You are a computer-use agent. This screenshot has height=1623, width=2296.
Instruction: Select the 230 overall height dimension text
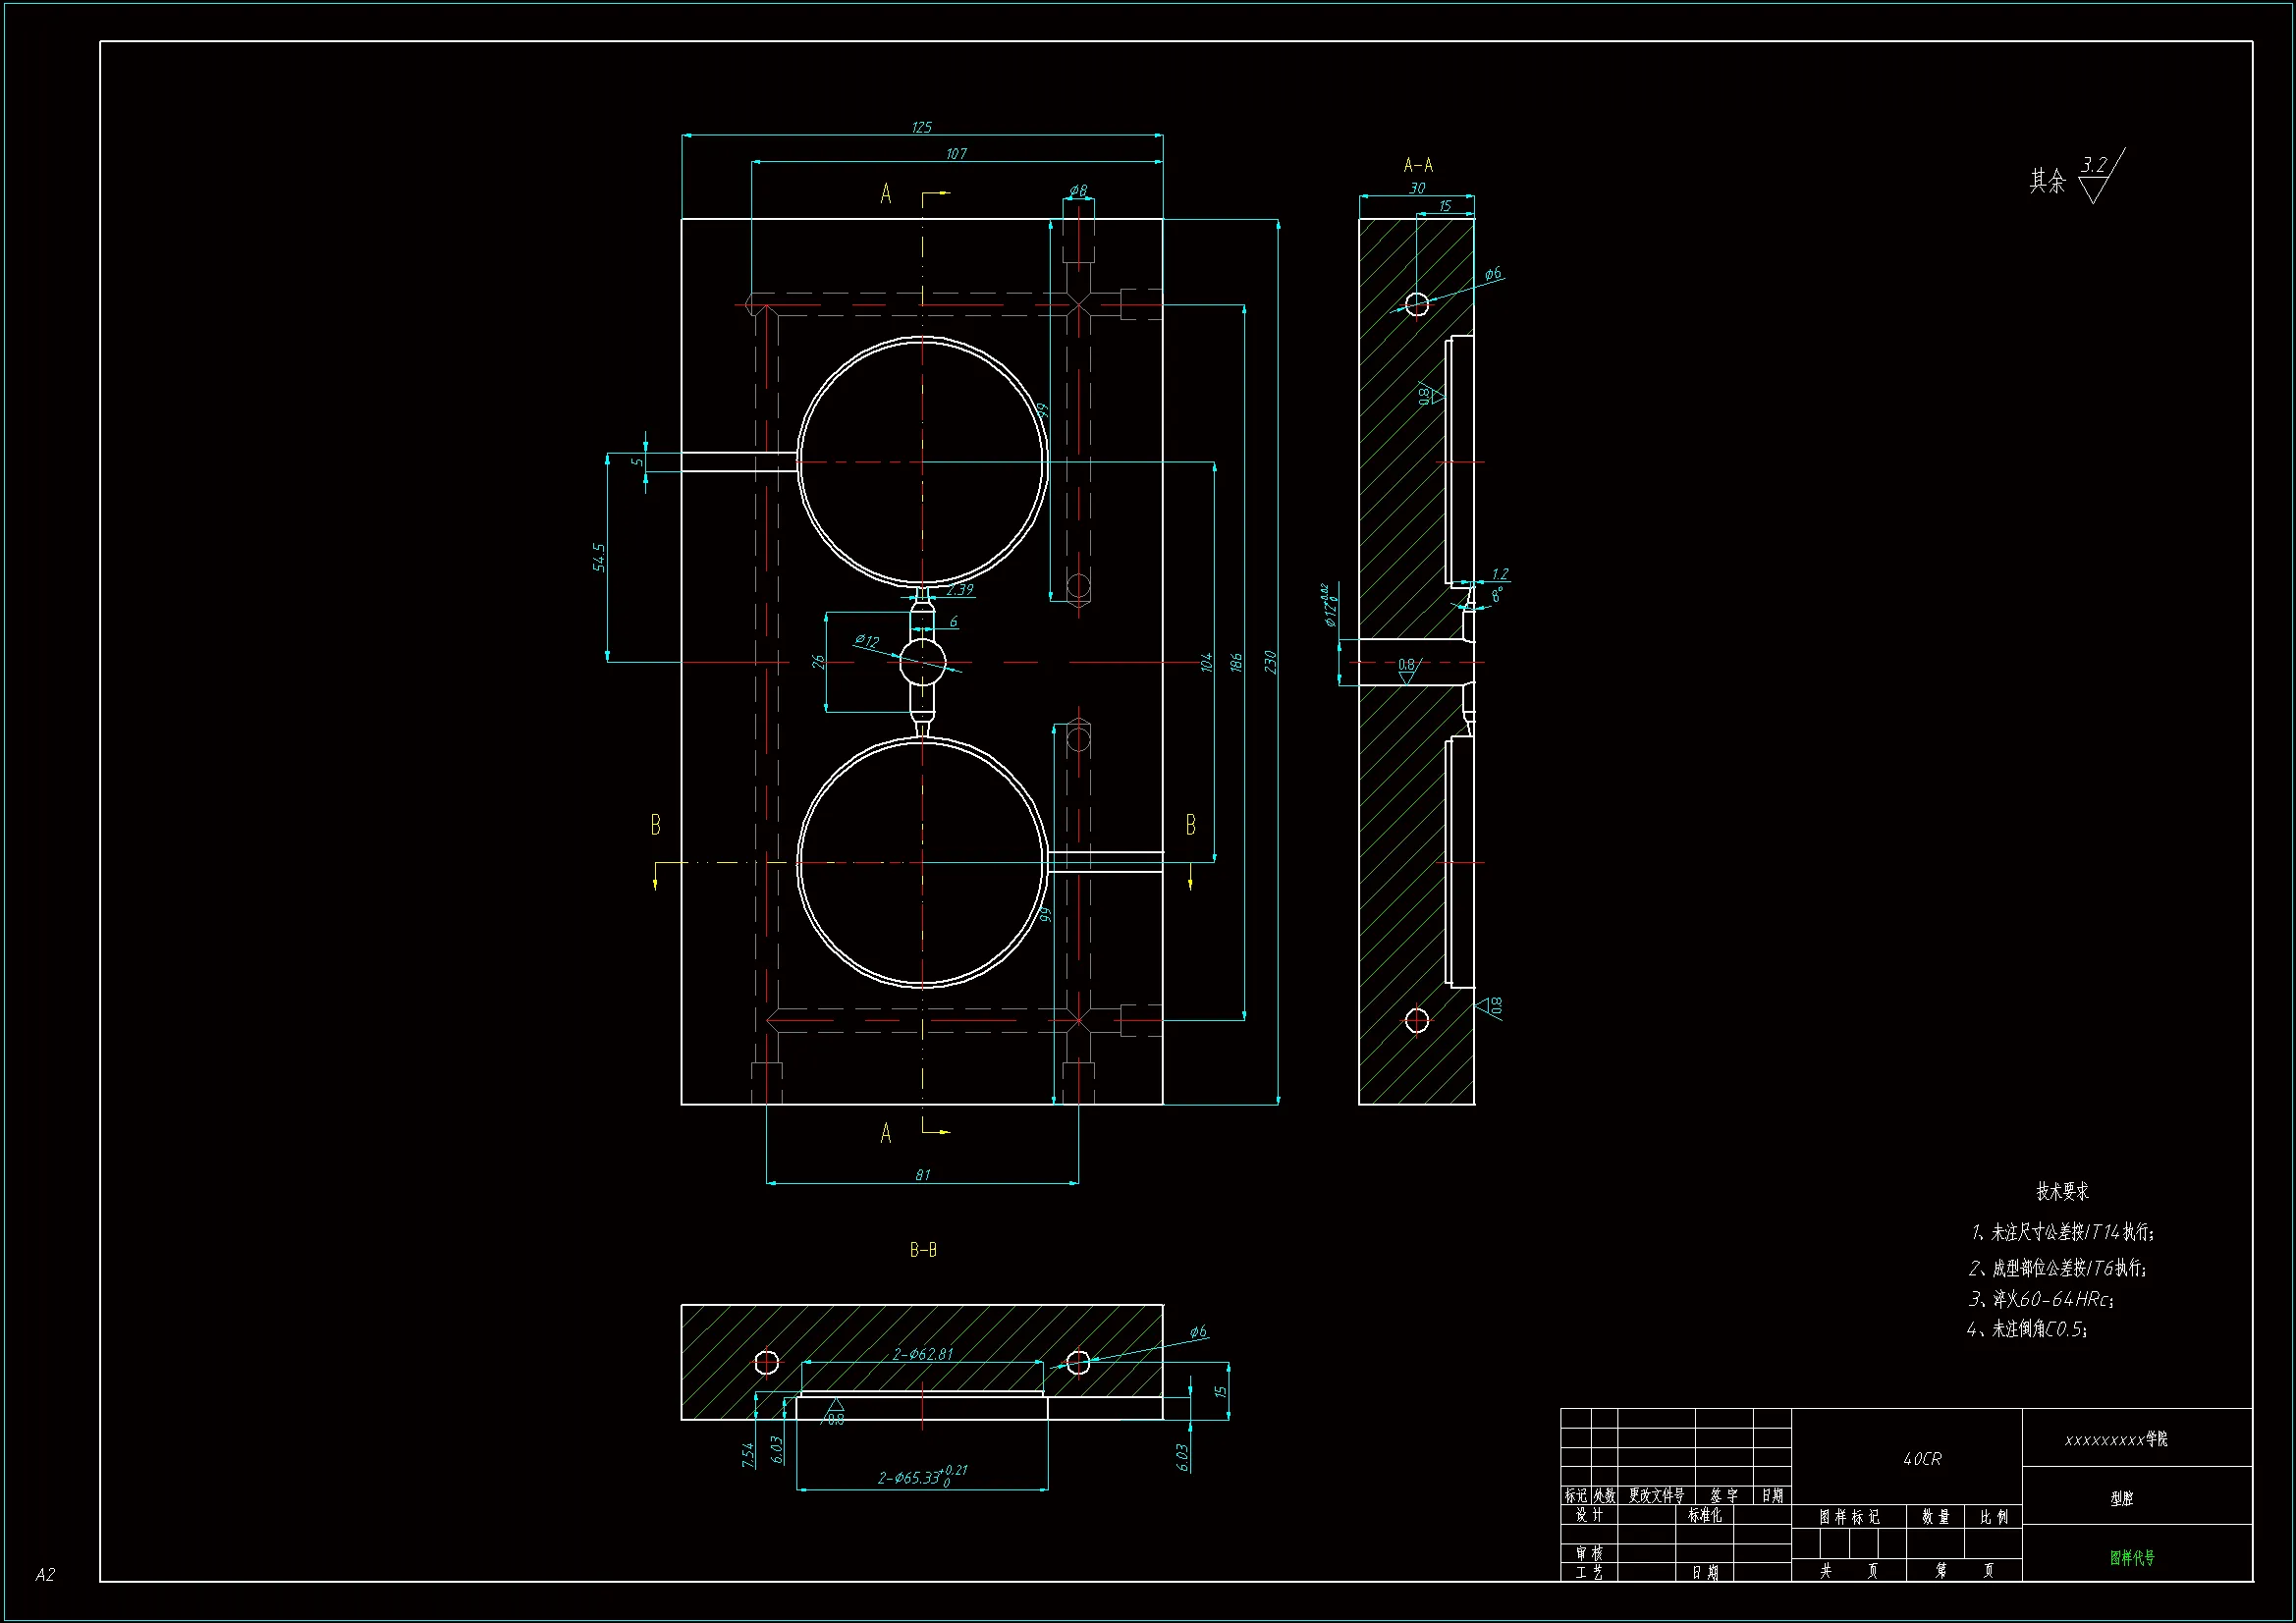tap(1270, 662)
